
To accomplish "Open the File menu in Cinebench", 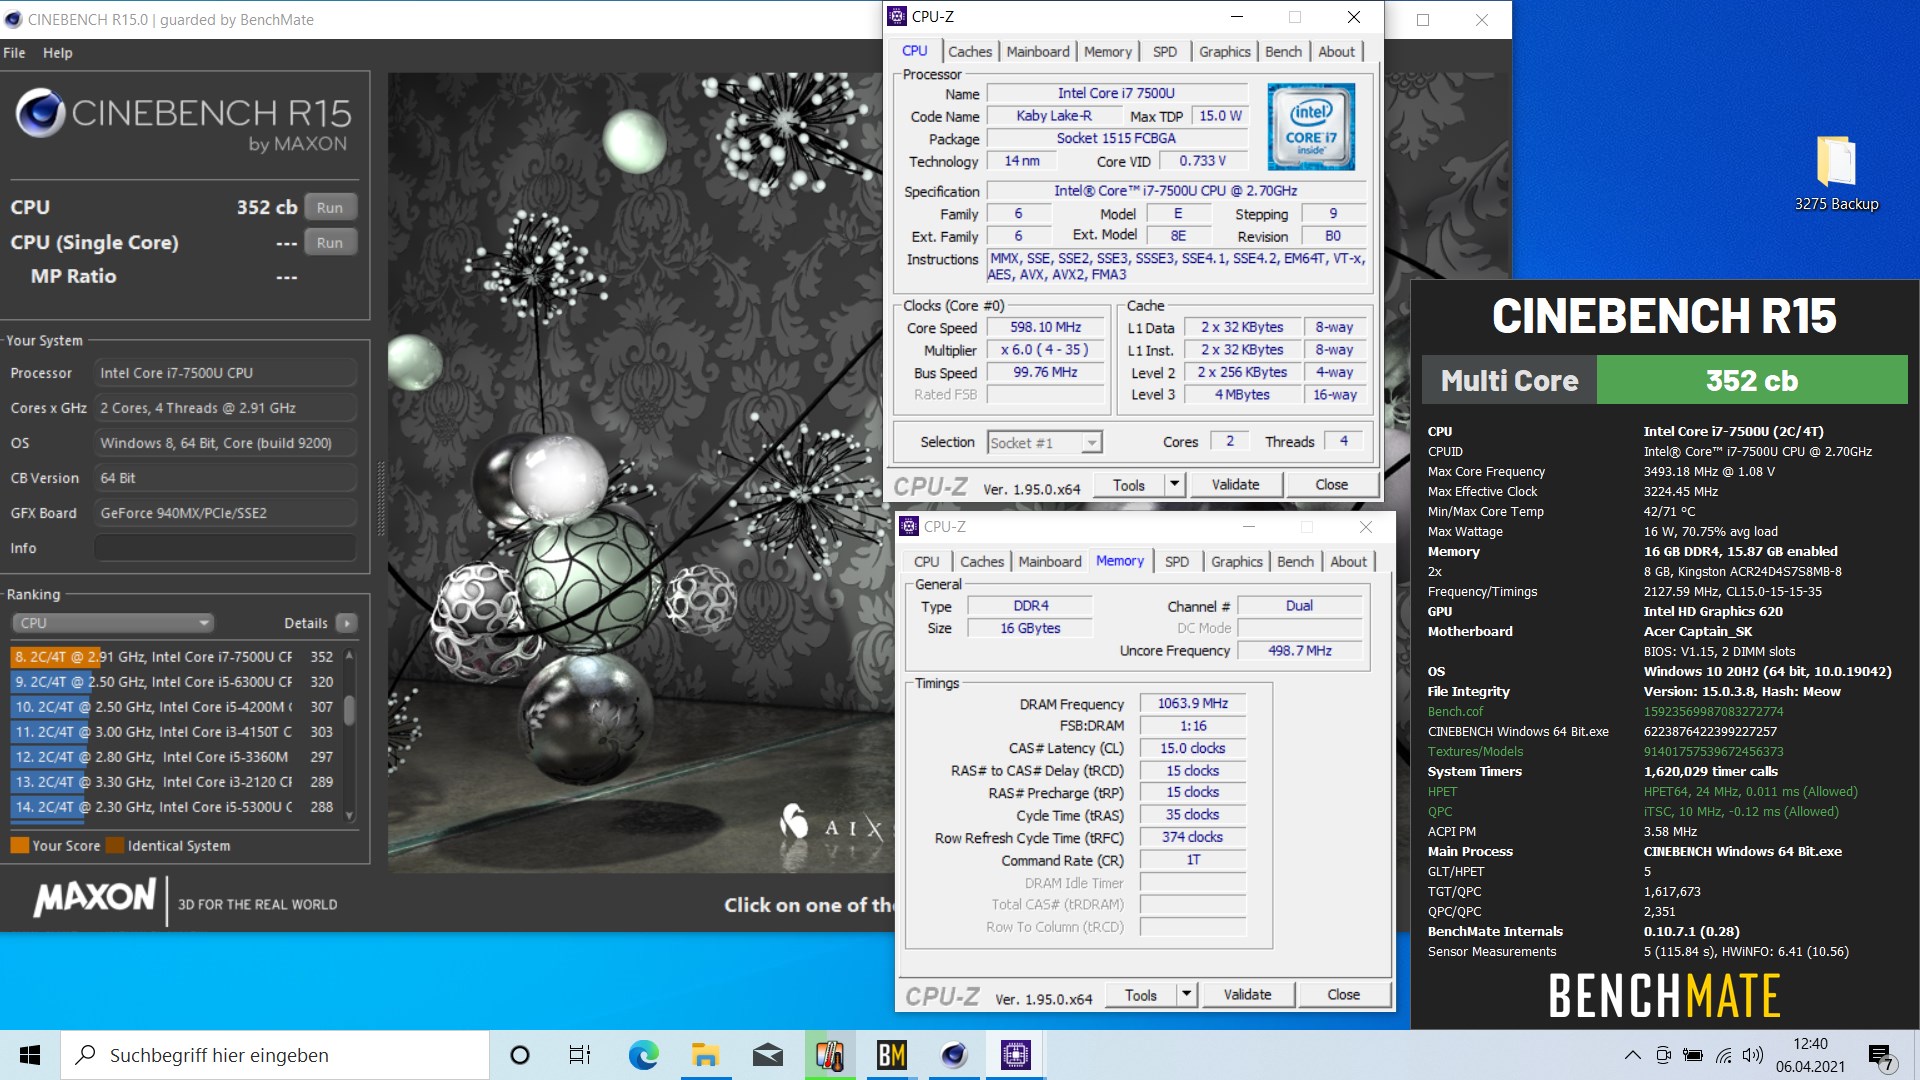I will coord(14,53).
